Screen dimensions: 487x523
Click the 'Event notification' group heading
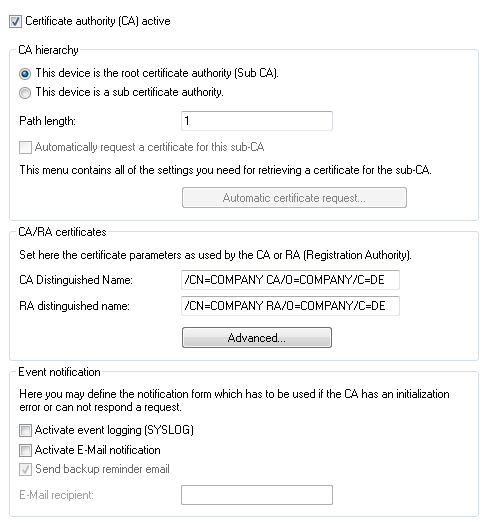pos(59,372)
